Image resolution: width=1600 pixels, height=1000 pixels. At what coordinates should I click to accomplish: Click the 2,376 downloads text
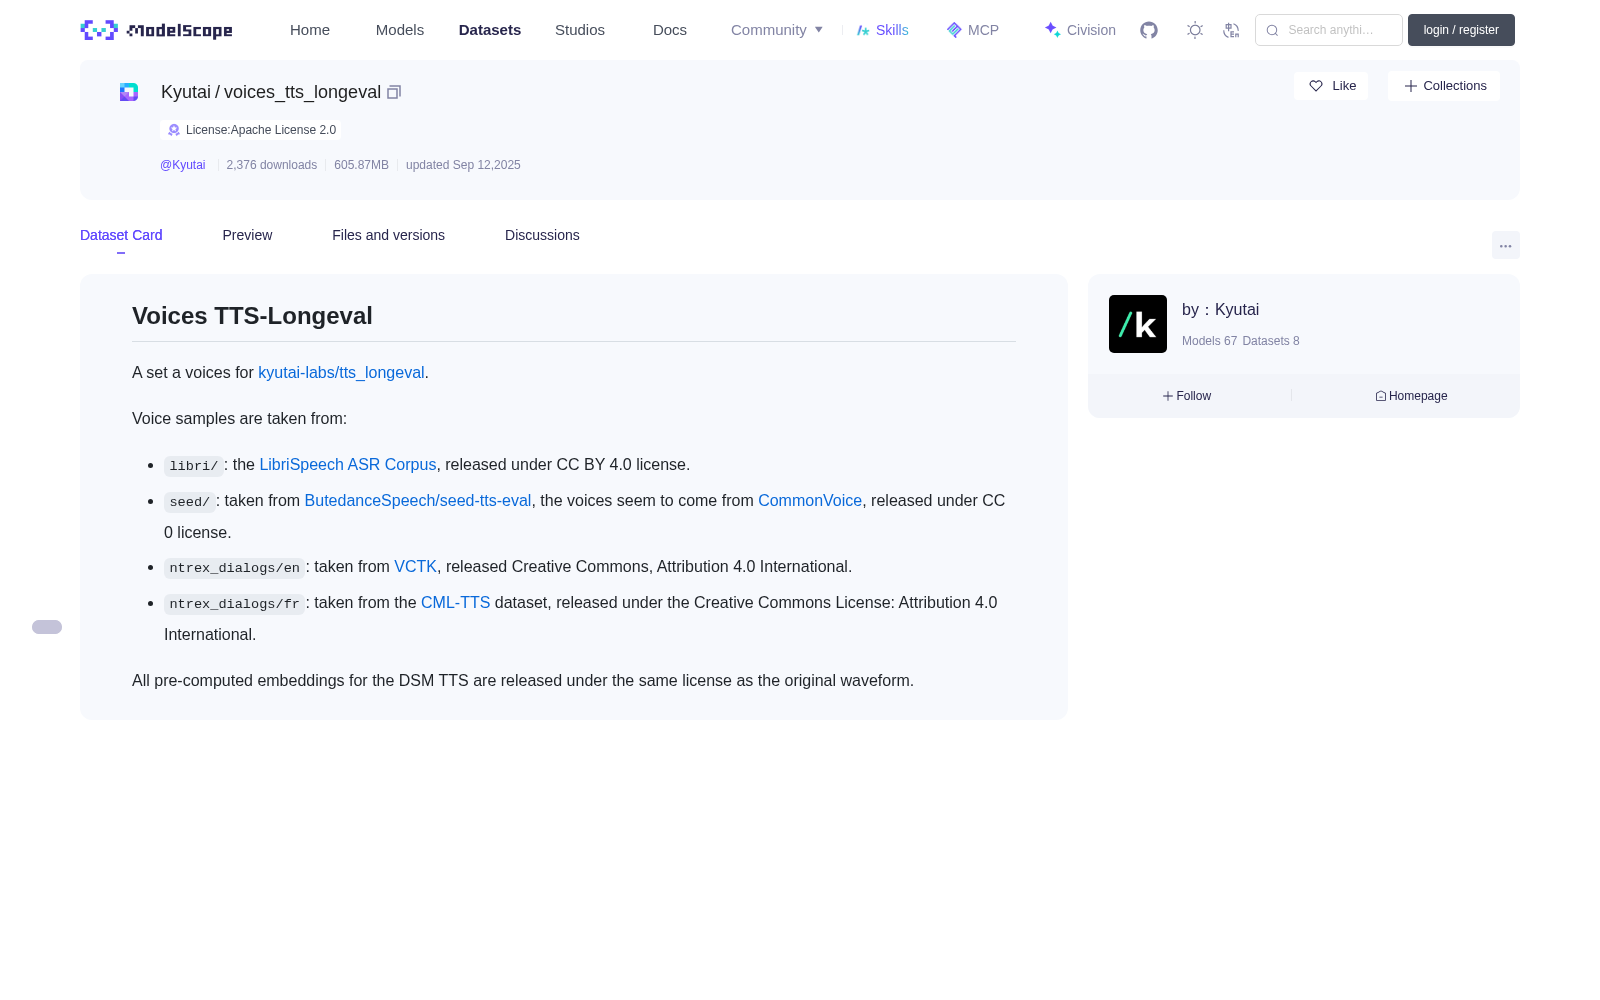pos(272,165)
